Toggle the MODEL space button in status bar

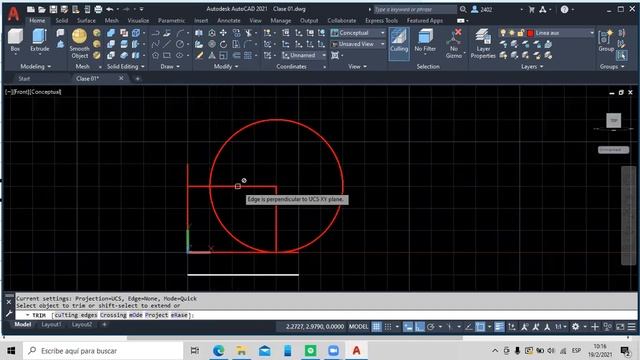[358, 327]
